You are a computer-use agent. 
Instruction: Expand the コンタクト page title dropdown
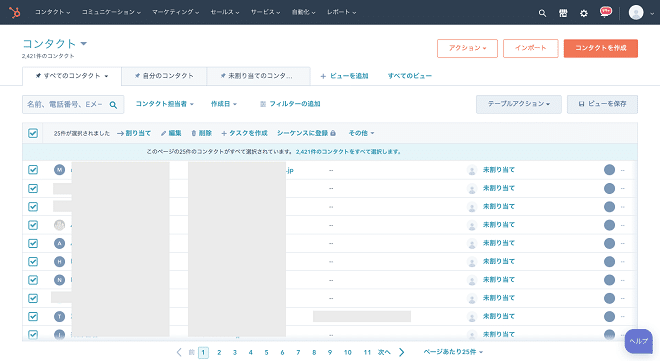(x=54, y=43)
